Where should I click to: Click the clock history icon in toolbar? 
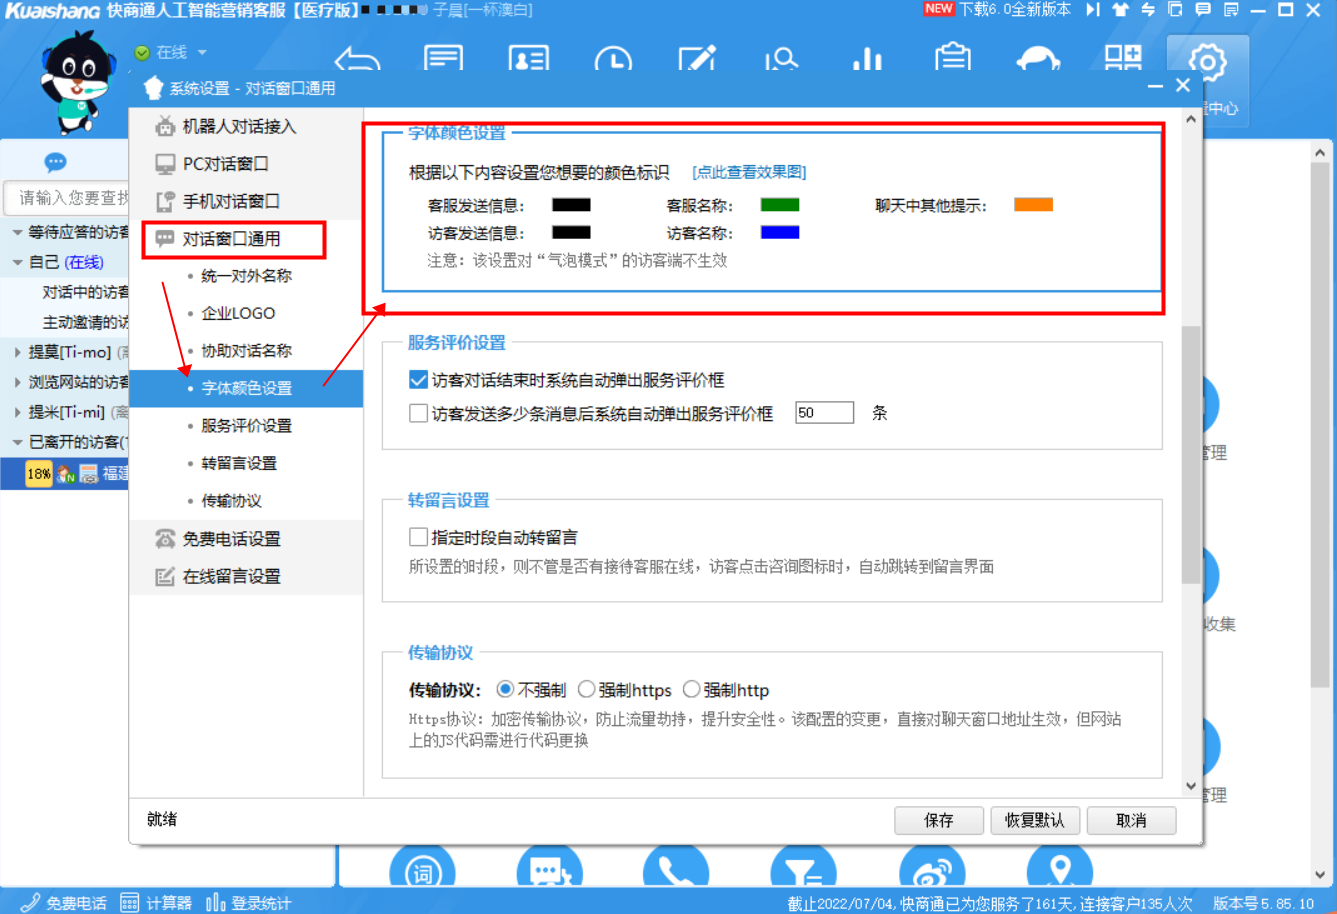(612, 59)
